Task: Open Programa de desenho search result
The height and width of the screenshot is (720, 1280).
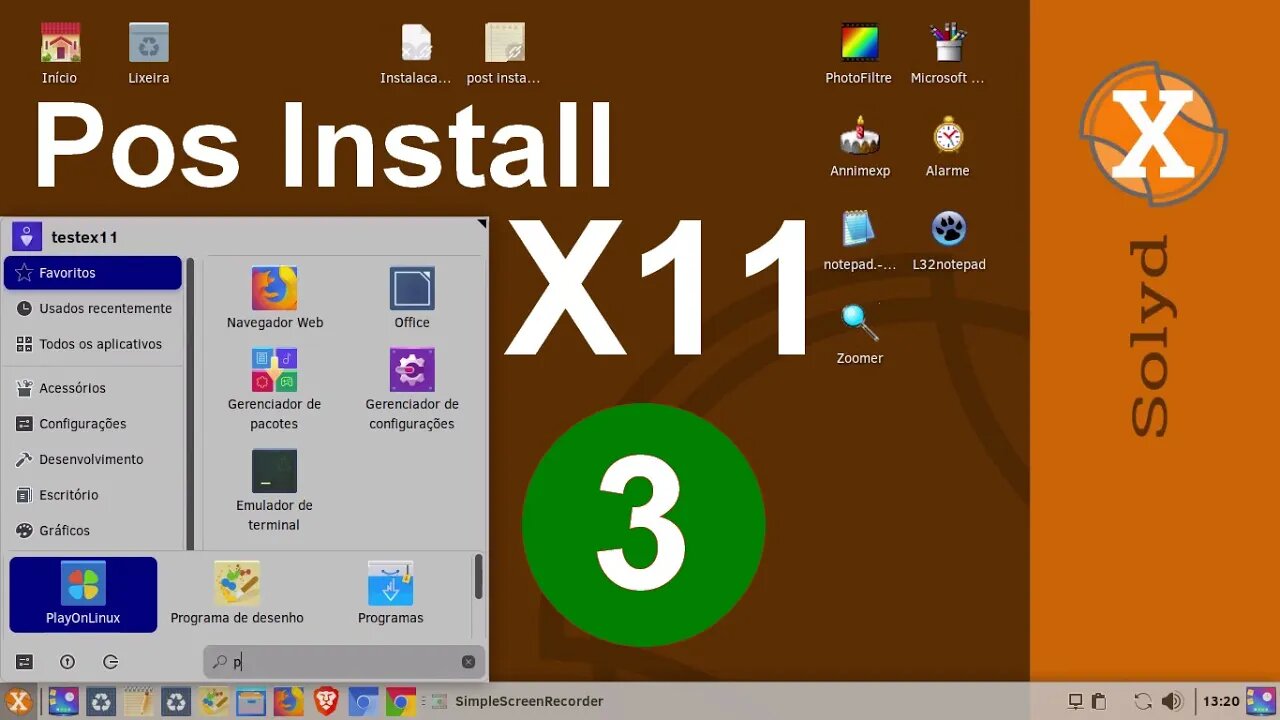Action: 237,594
